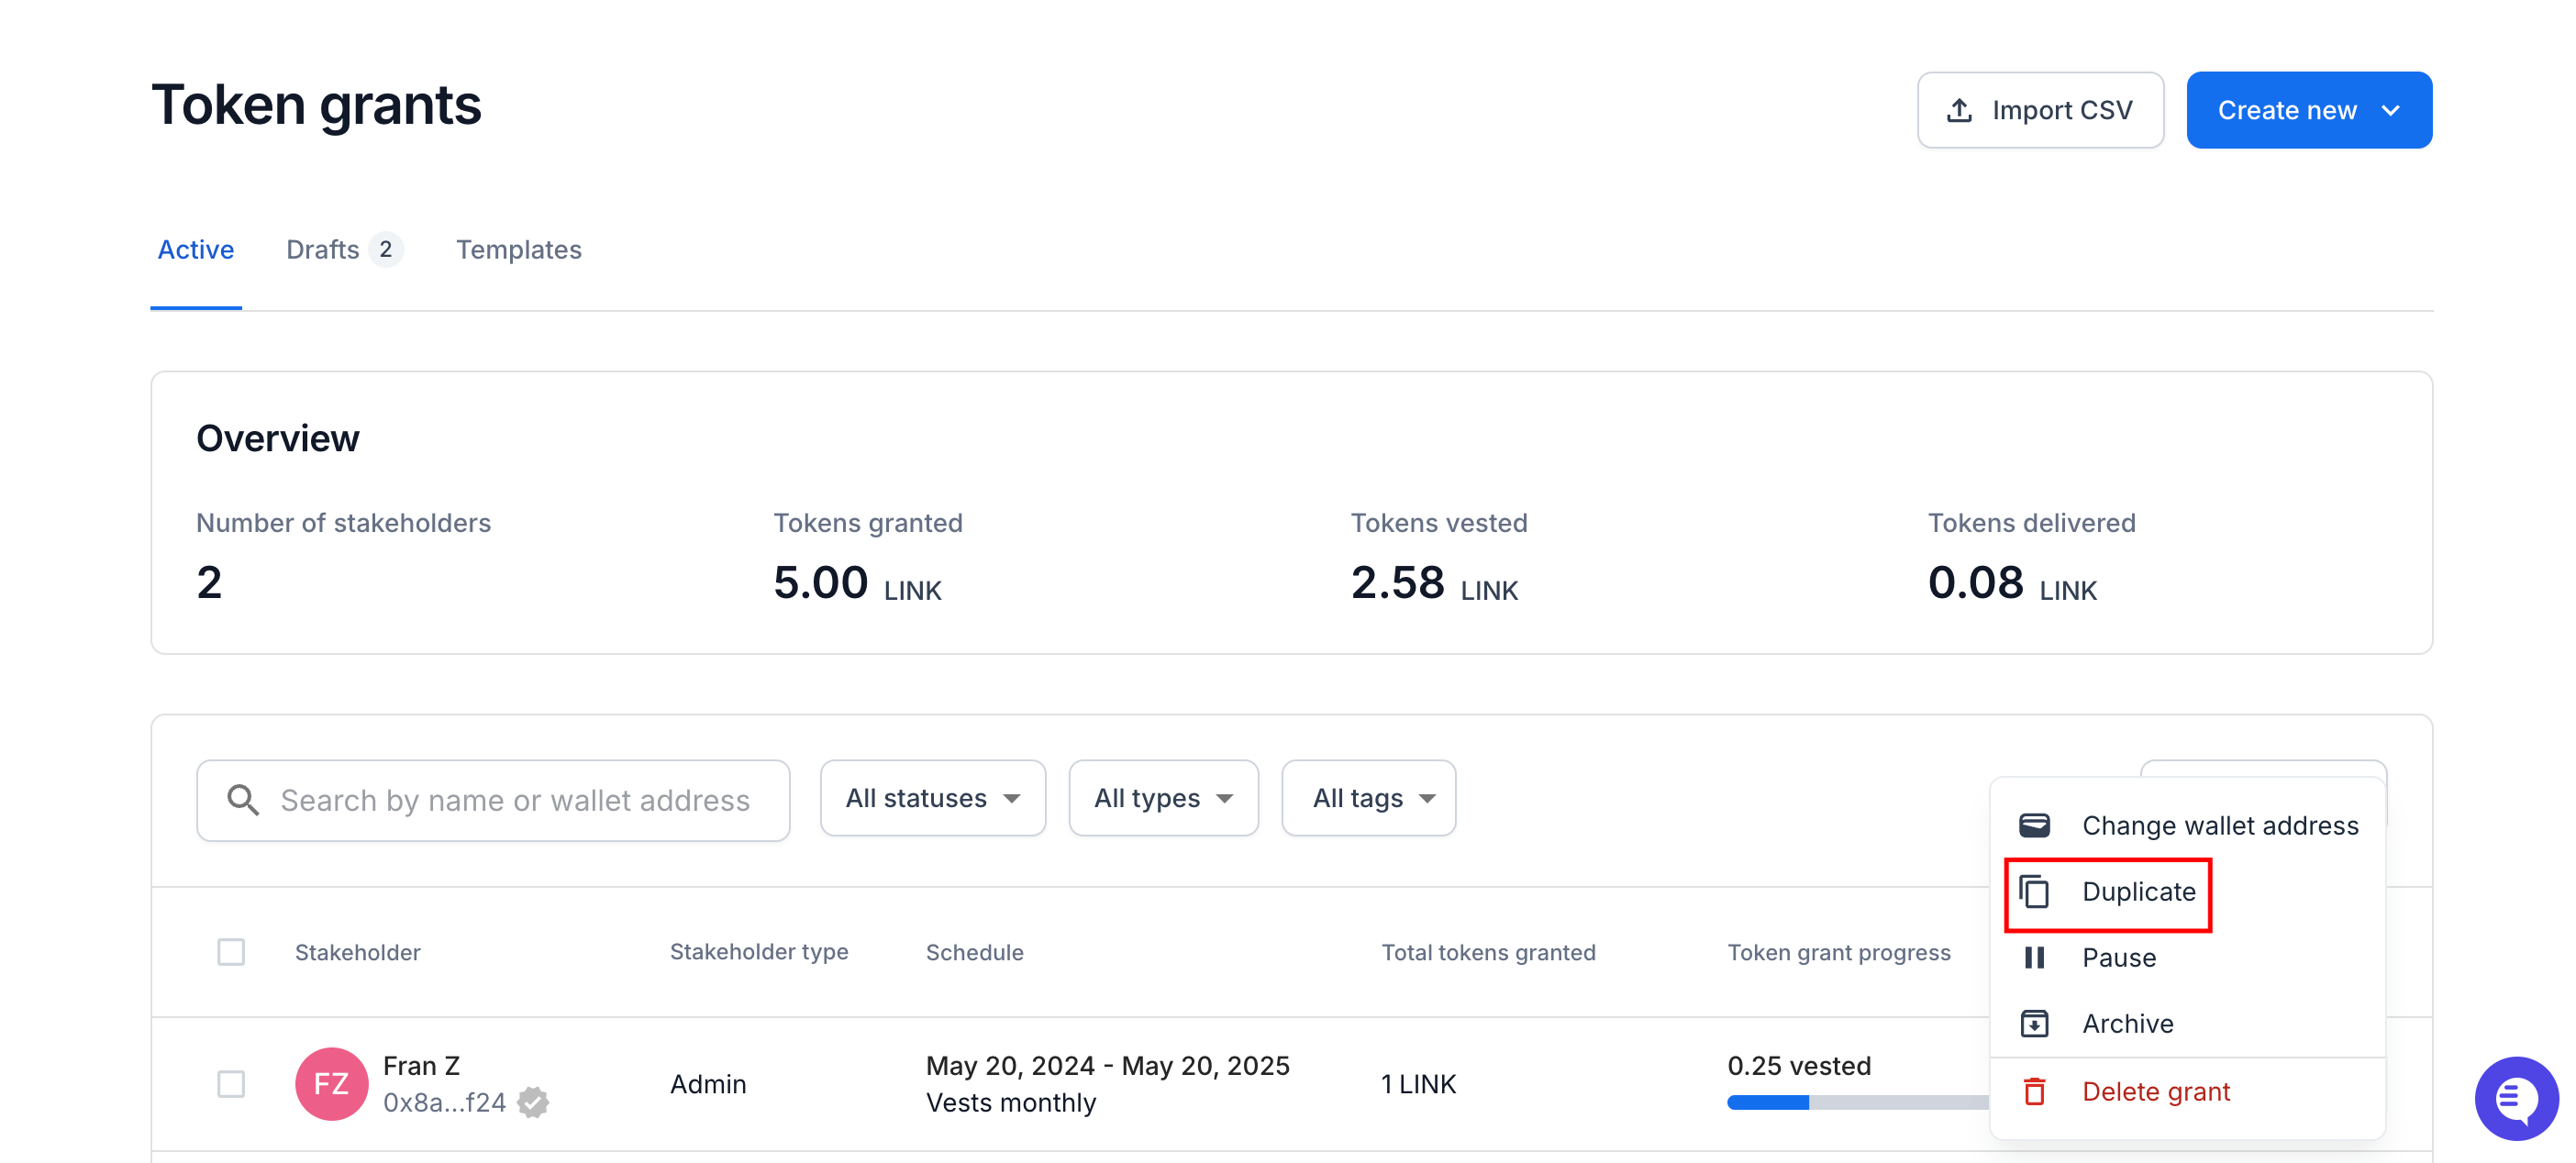2576x1163 pixels.
Task: Choose Delete grant from the menu
Action: coord(2188,1091)
